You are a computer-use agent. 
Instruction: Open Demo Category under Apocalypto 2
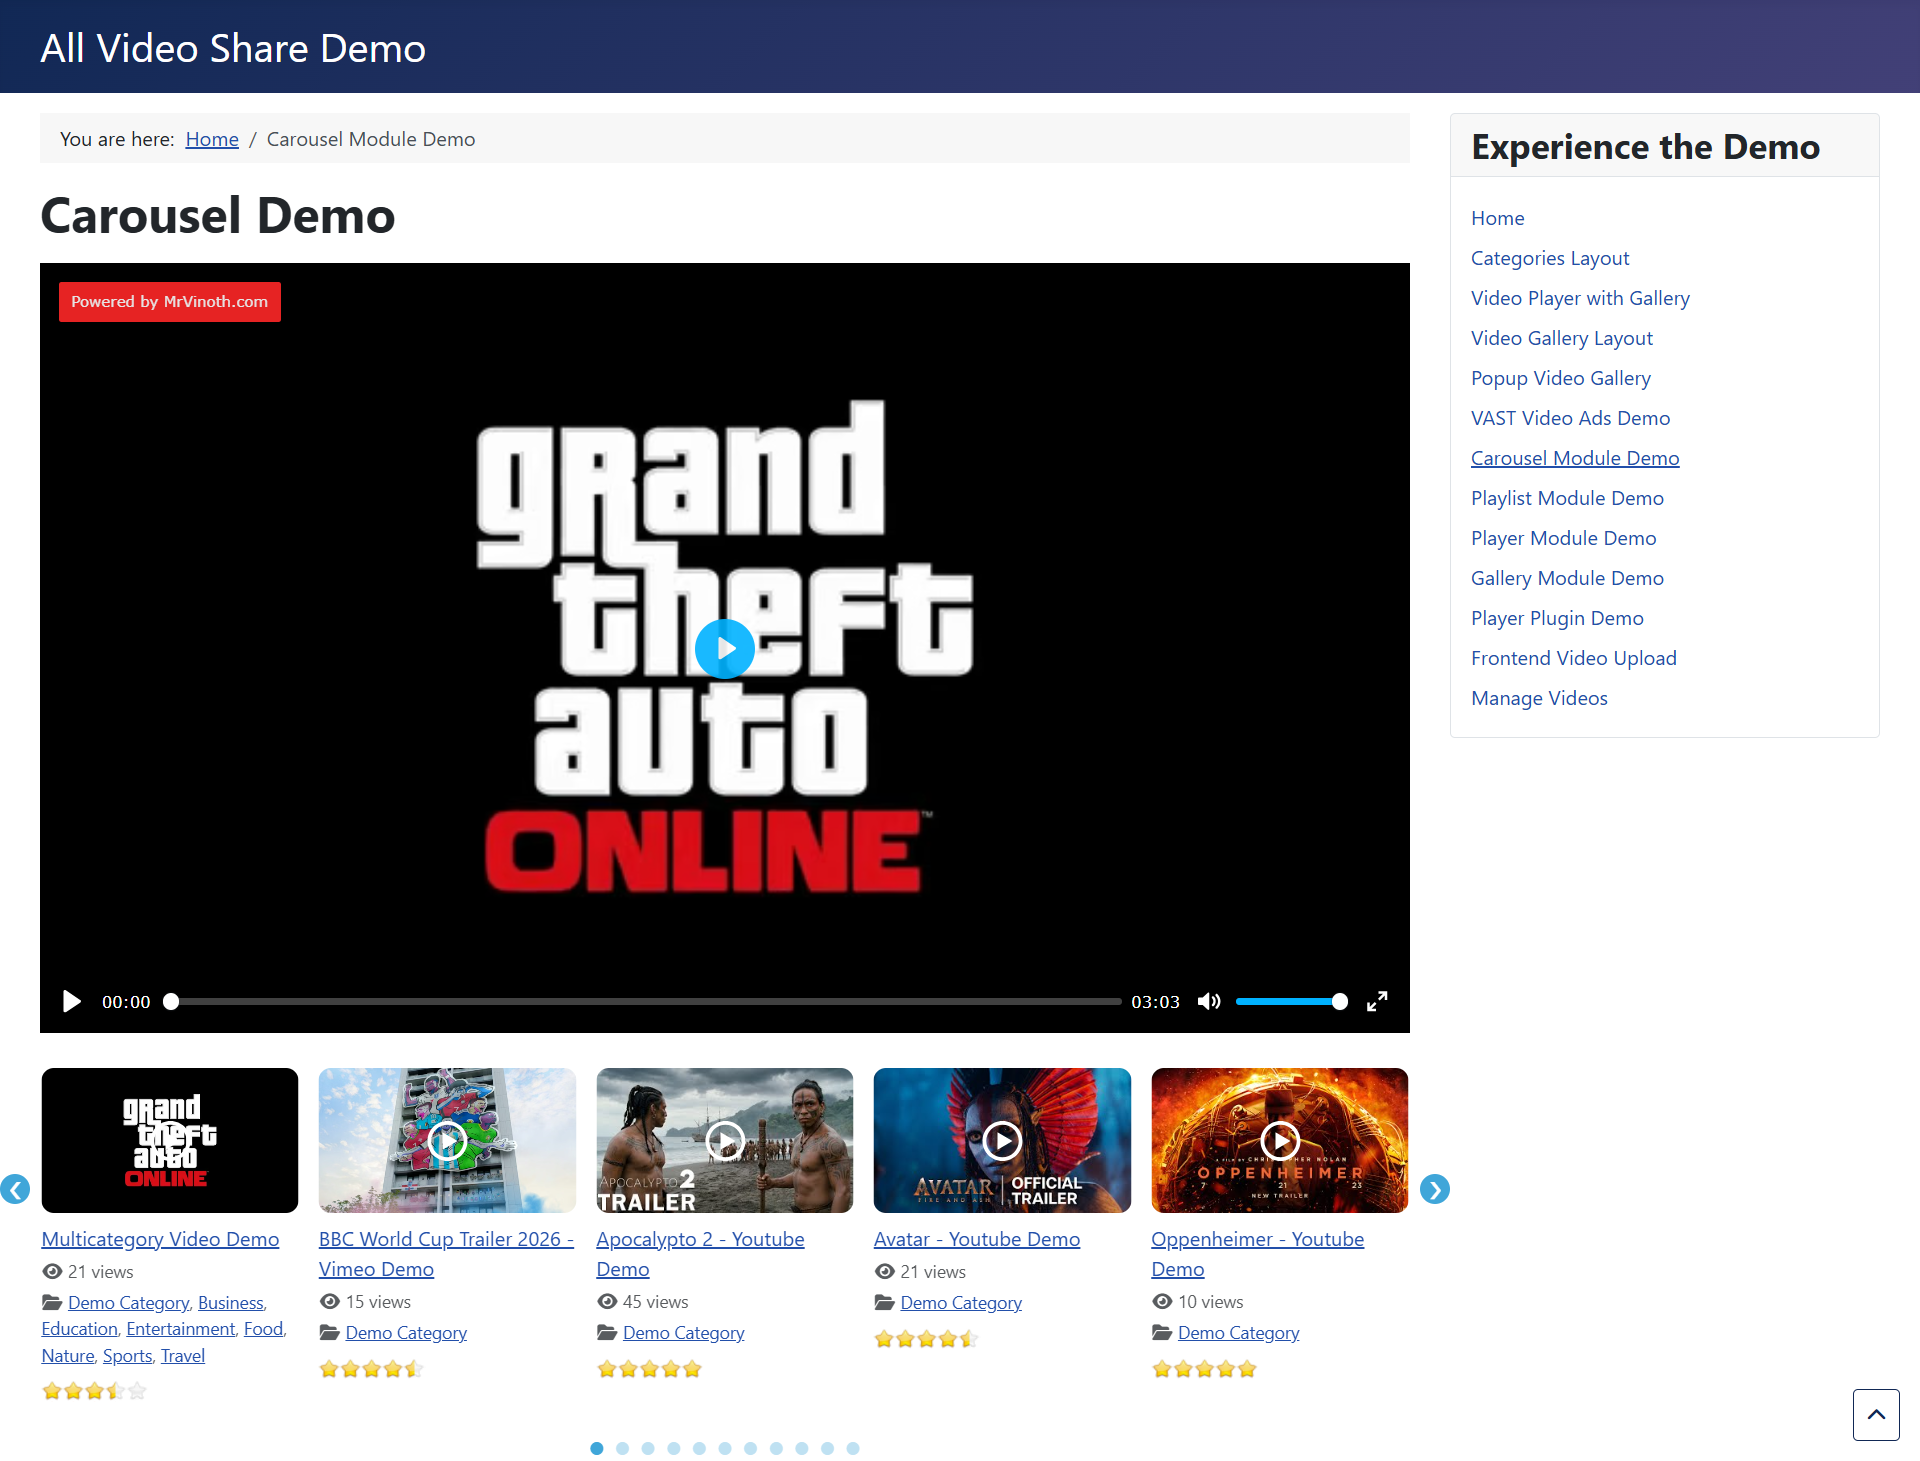point(684,1333)
